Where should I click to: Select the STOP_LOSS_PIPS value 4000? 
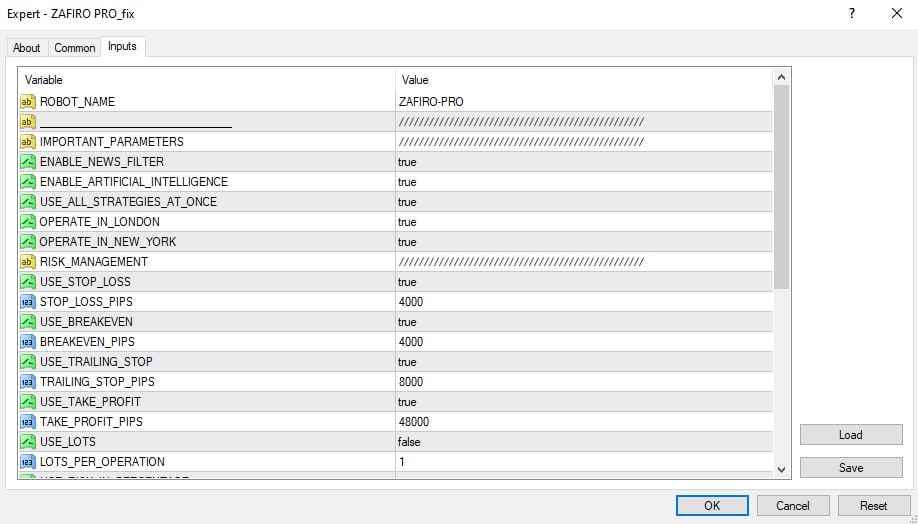(x=584, y=302)
